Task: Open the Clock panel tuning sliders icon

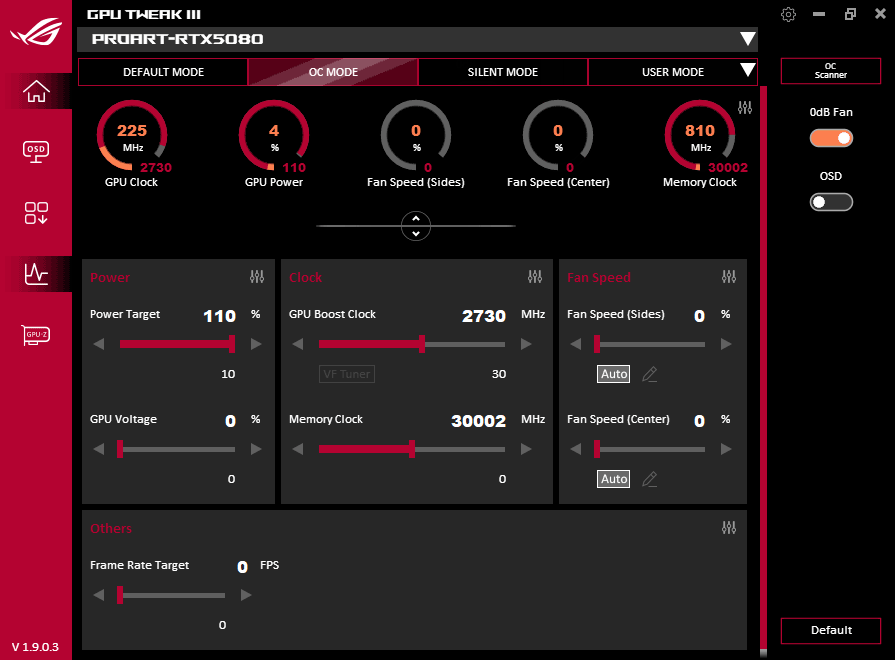Action: tap(535, 277)
